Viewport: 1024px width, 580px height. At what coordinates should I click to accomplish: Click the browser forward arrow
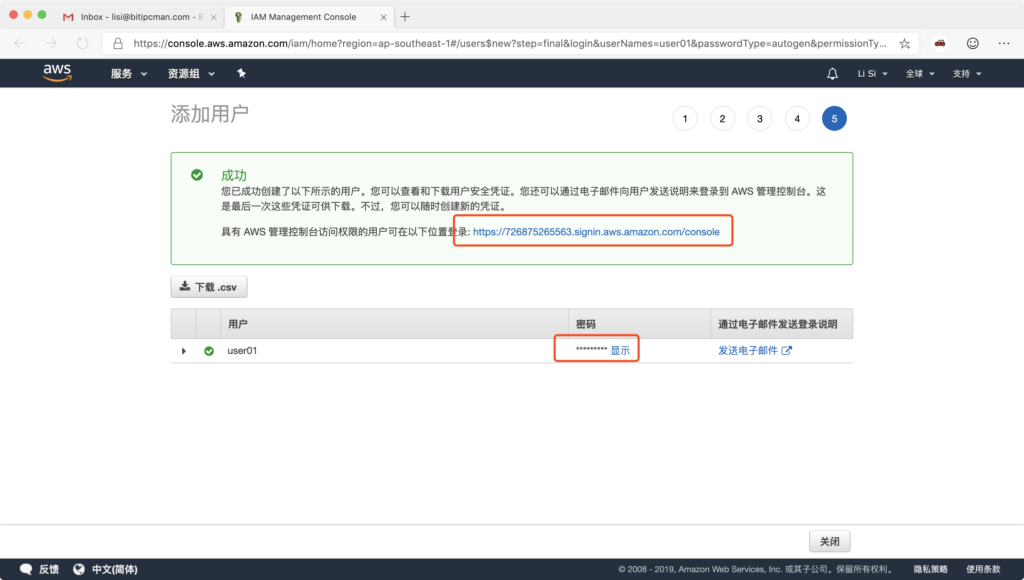click(x=51, y=43)
